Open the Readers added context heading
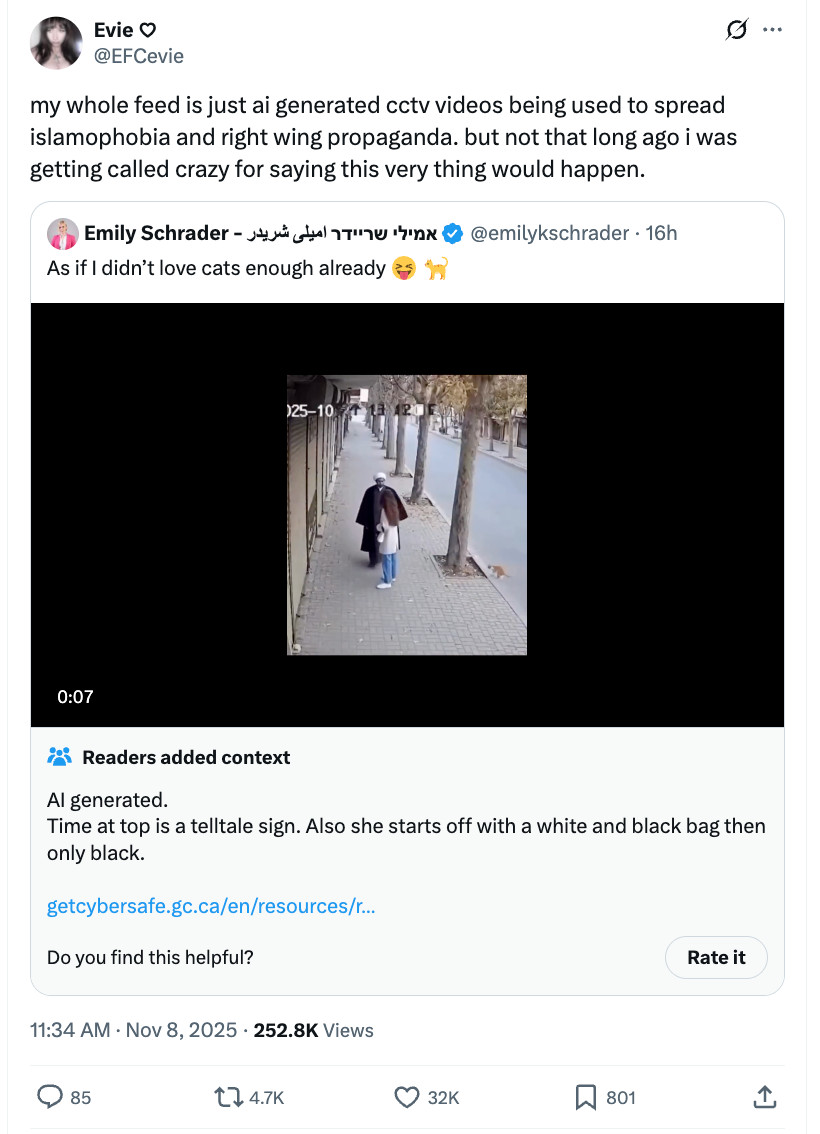Image resolution: width=820 pixels, height=1134 pixels. point(186,757)
